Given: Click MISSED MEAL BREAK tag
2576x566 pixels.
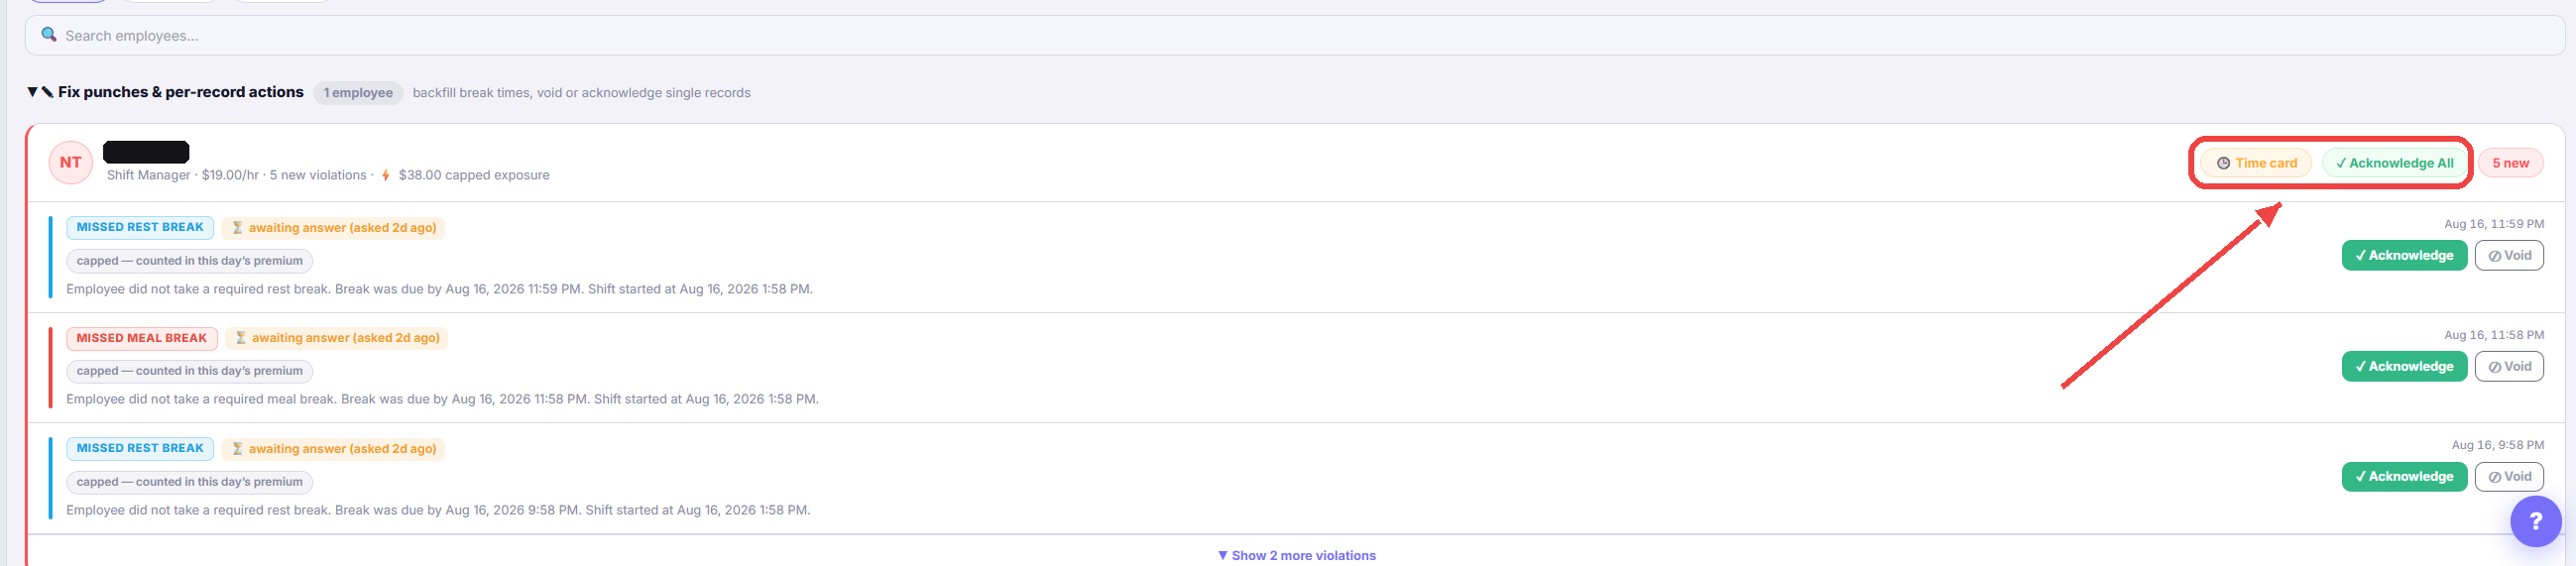Looking at the screenshot, I should point(142,338).
